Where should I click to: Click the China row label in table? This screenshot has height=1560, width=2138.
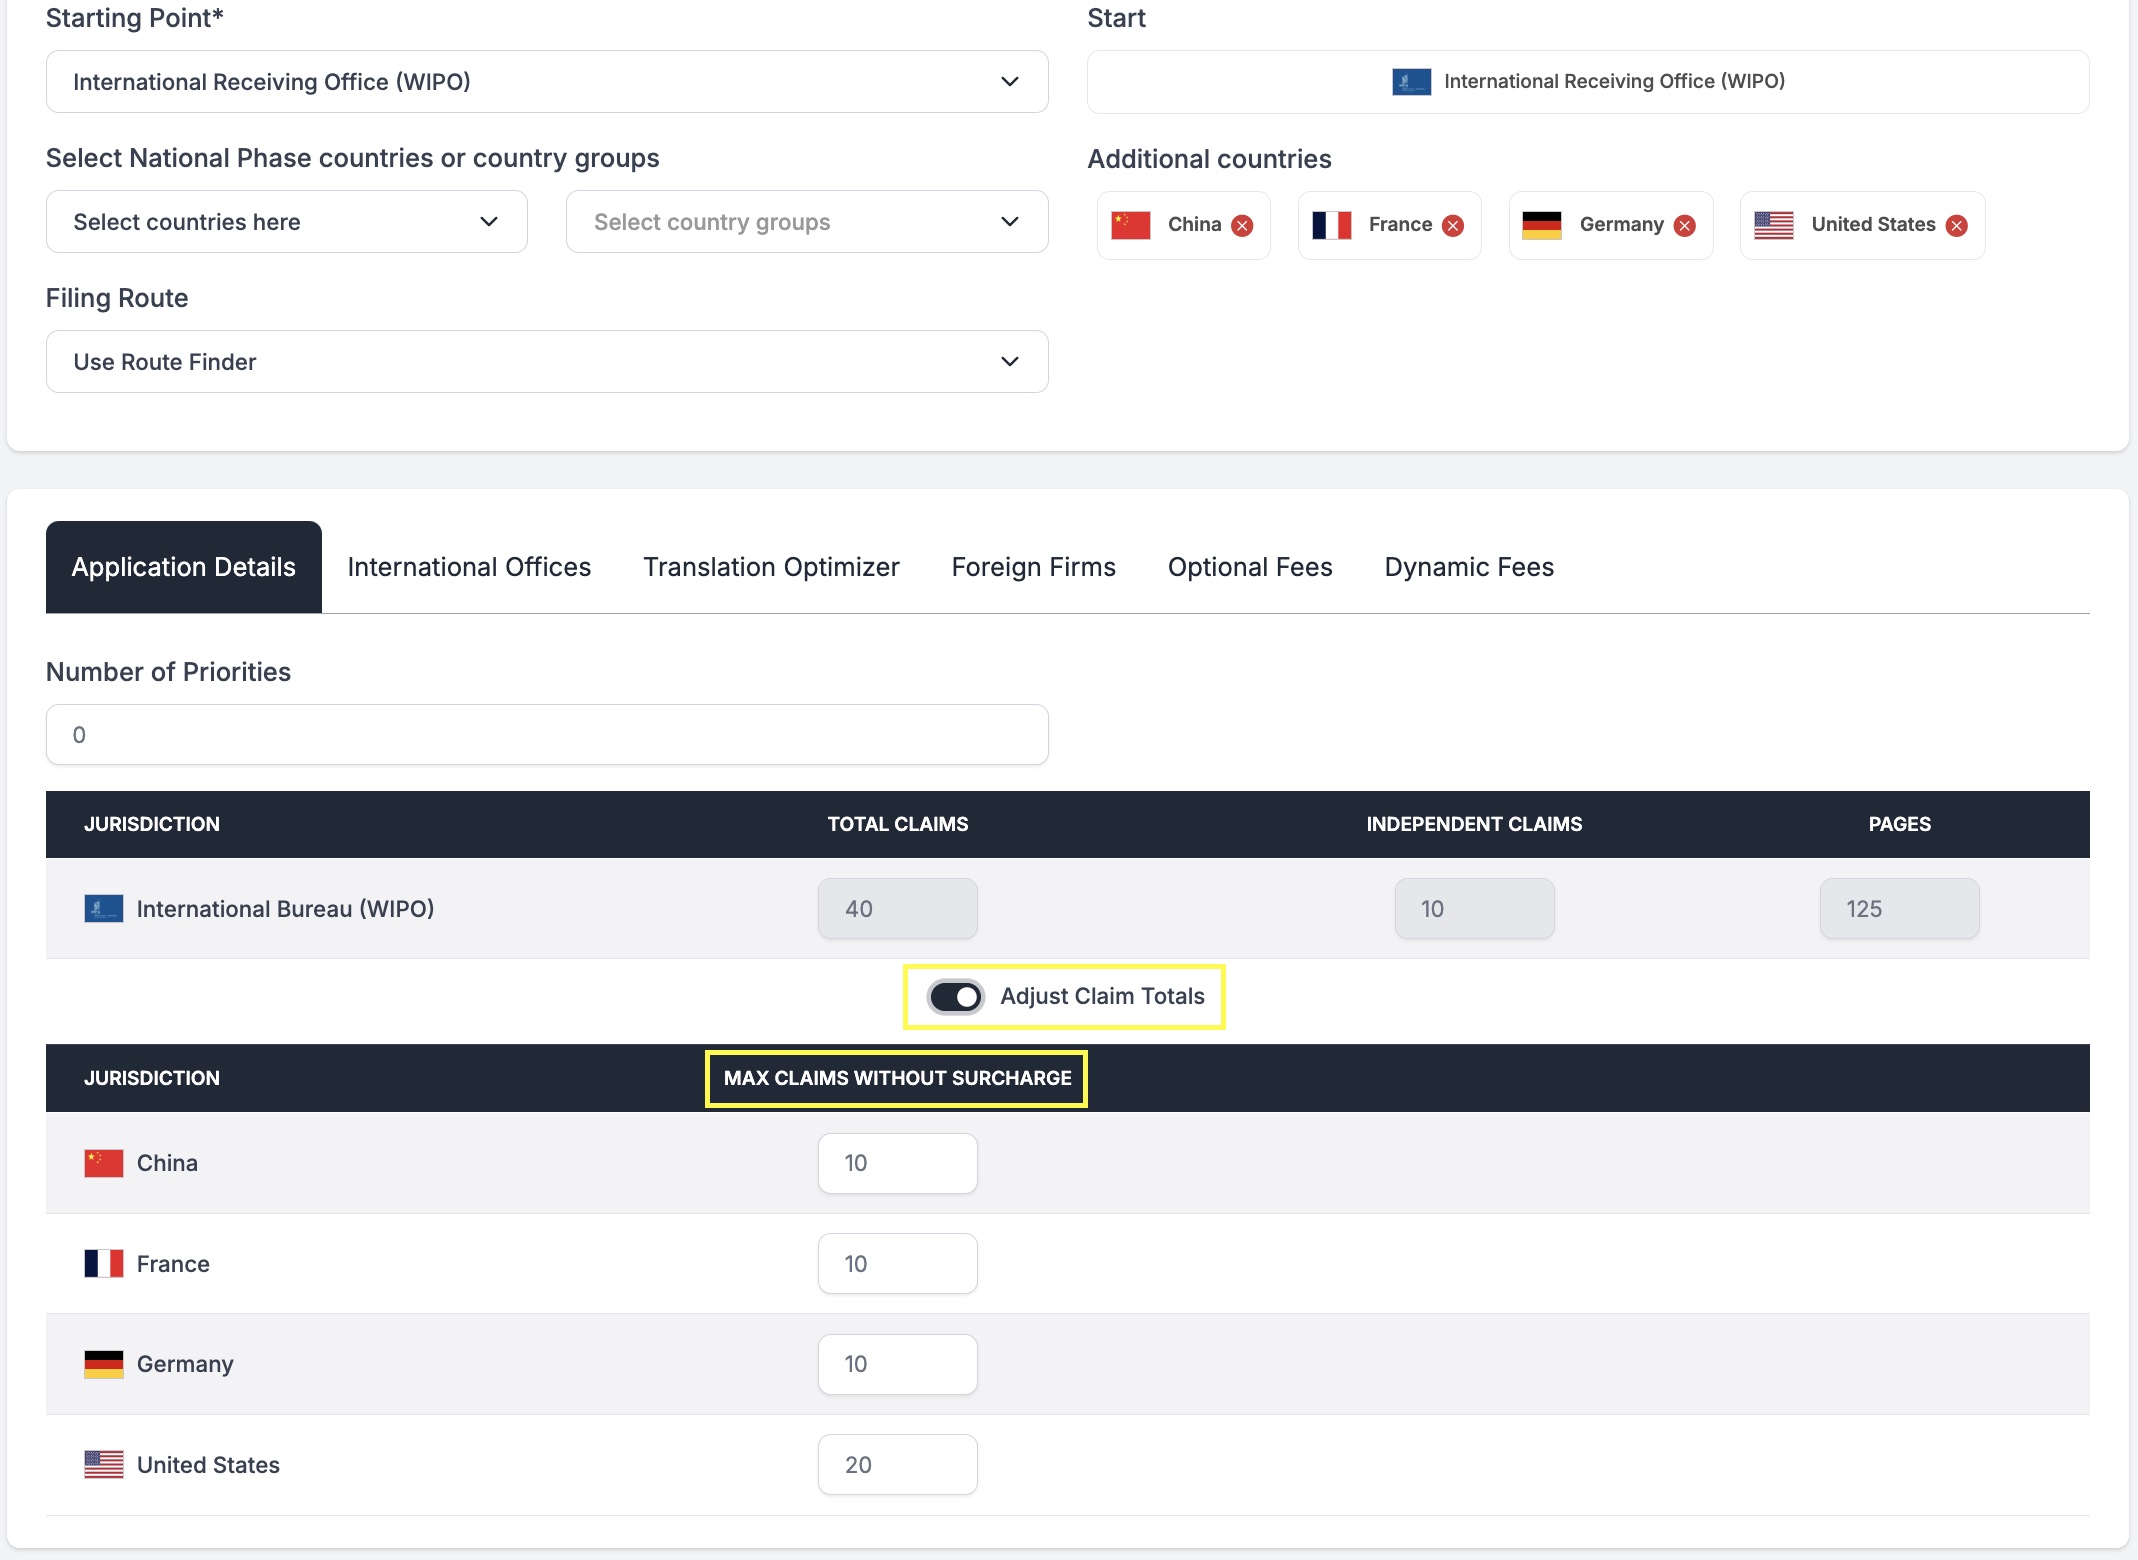167,1163
